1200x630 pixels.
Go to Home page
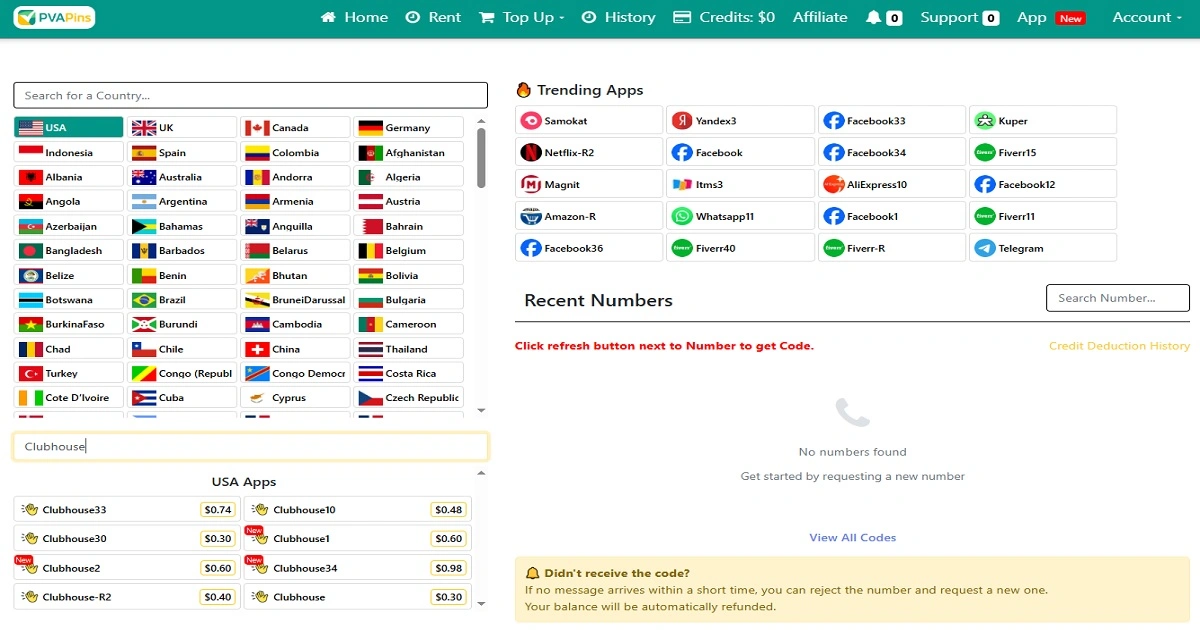tap(354, 17)
